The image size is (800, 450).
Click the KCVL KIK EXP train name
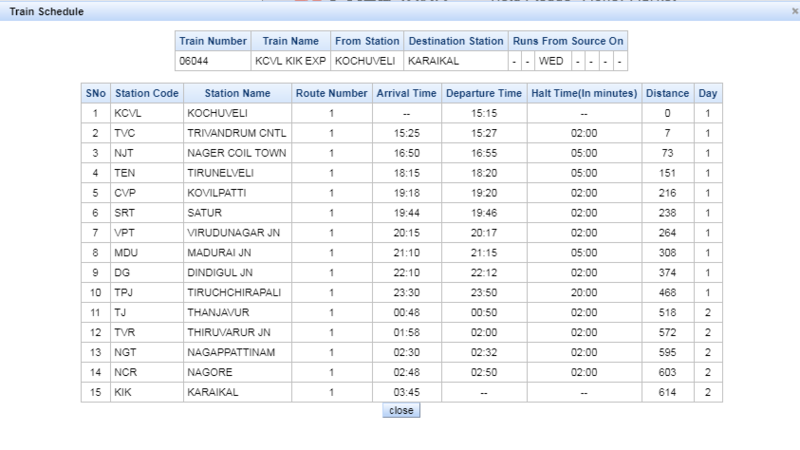pos(290,60)
